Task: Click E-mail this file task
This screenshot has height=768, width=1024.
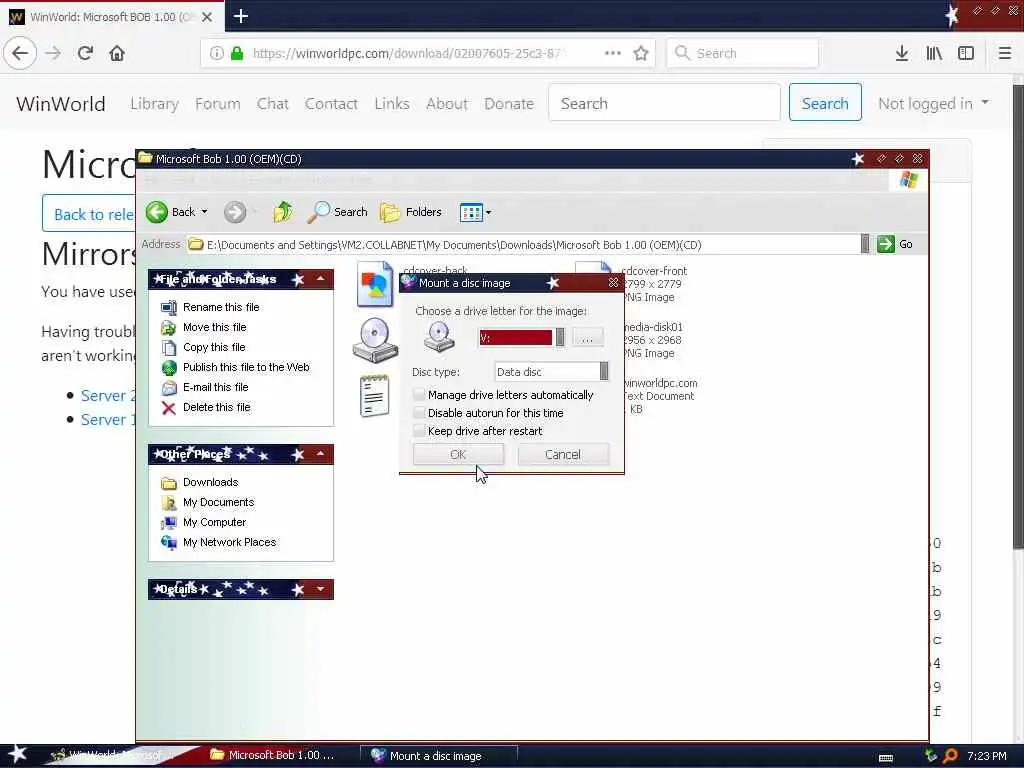Action: (216, 387)
